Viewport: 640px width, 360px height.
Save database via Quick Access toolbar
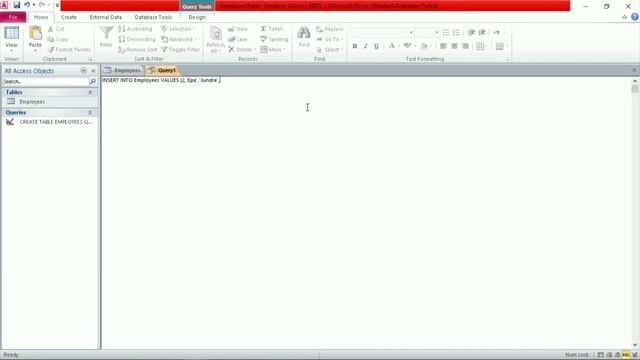coord(17,5)
